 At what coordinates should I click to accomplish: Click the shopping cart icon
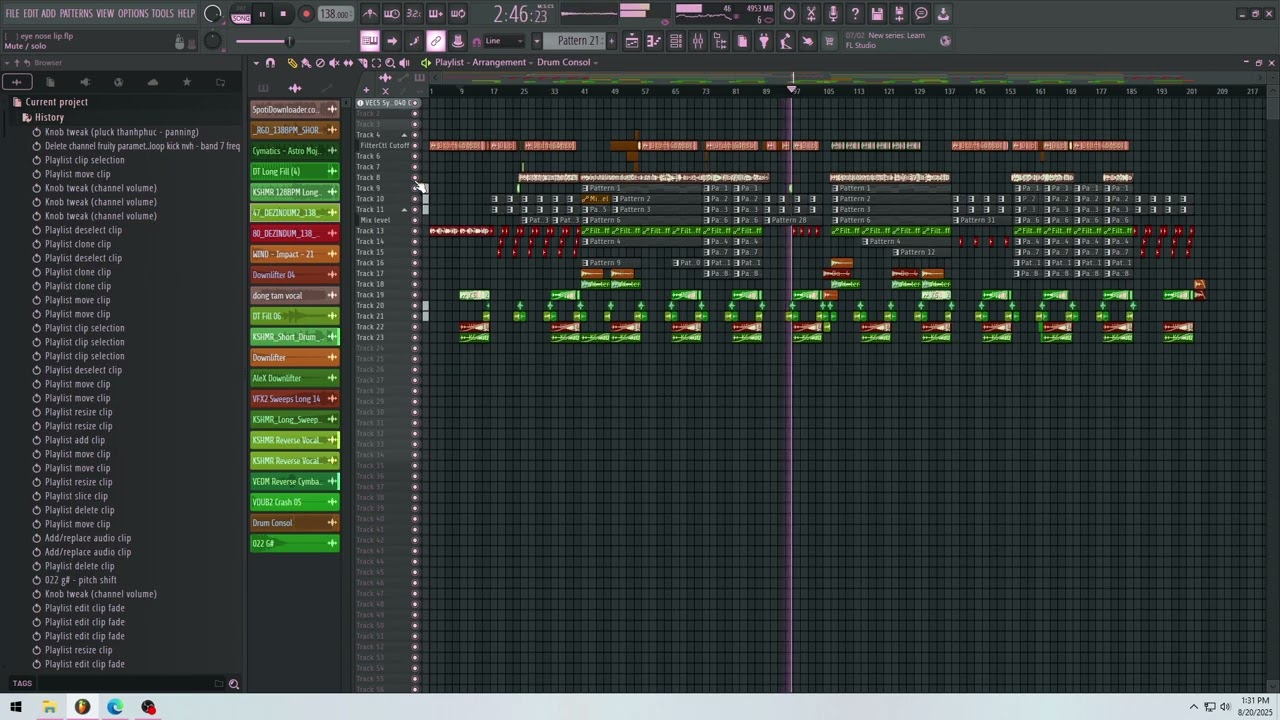(x=828, y=41)
